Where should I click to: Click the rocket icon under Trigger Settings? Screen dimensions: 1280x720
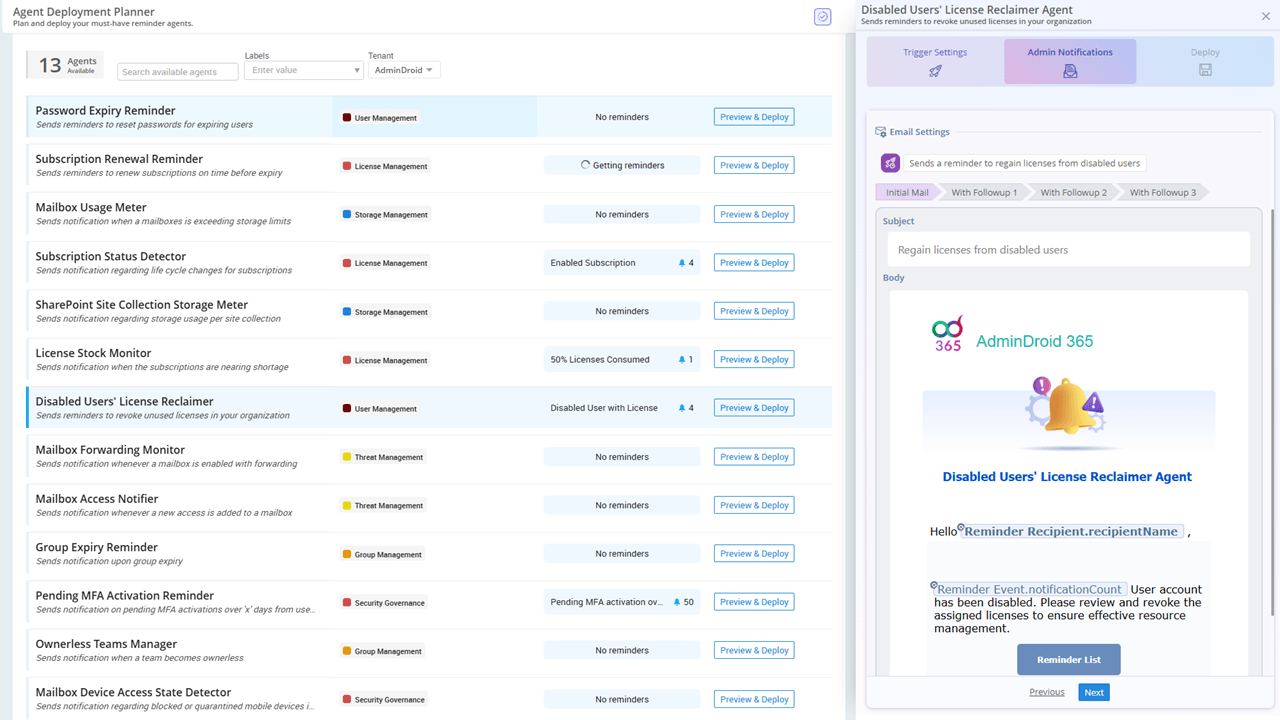(935, 70)
